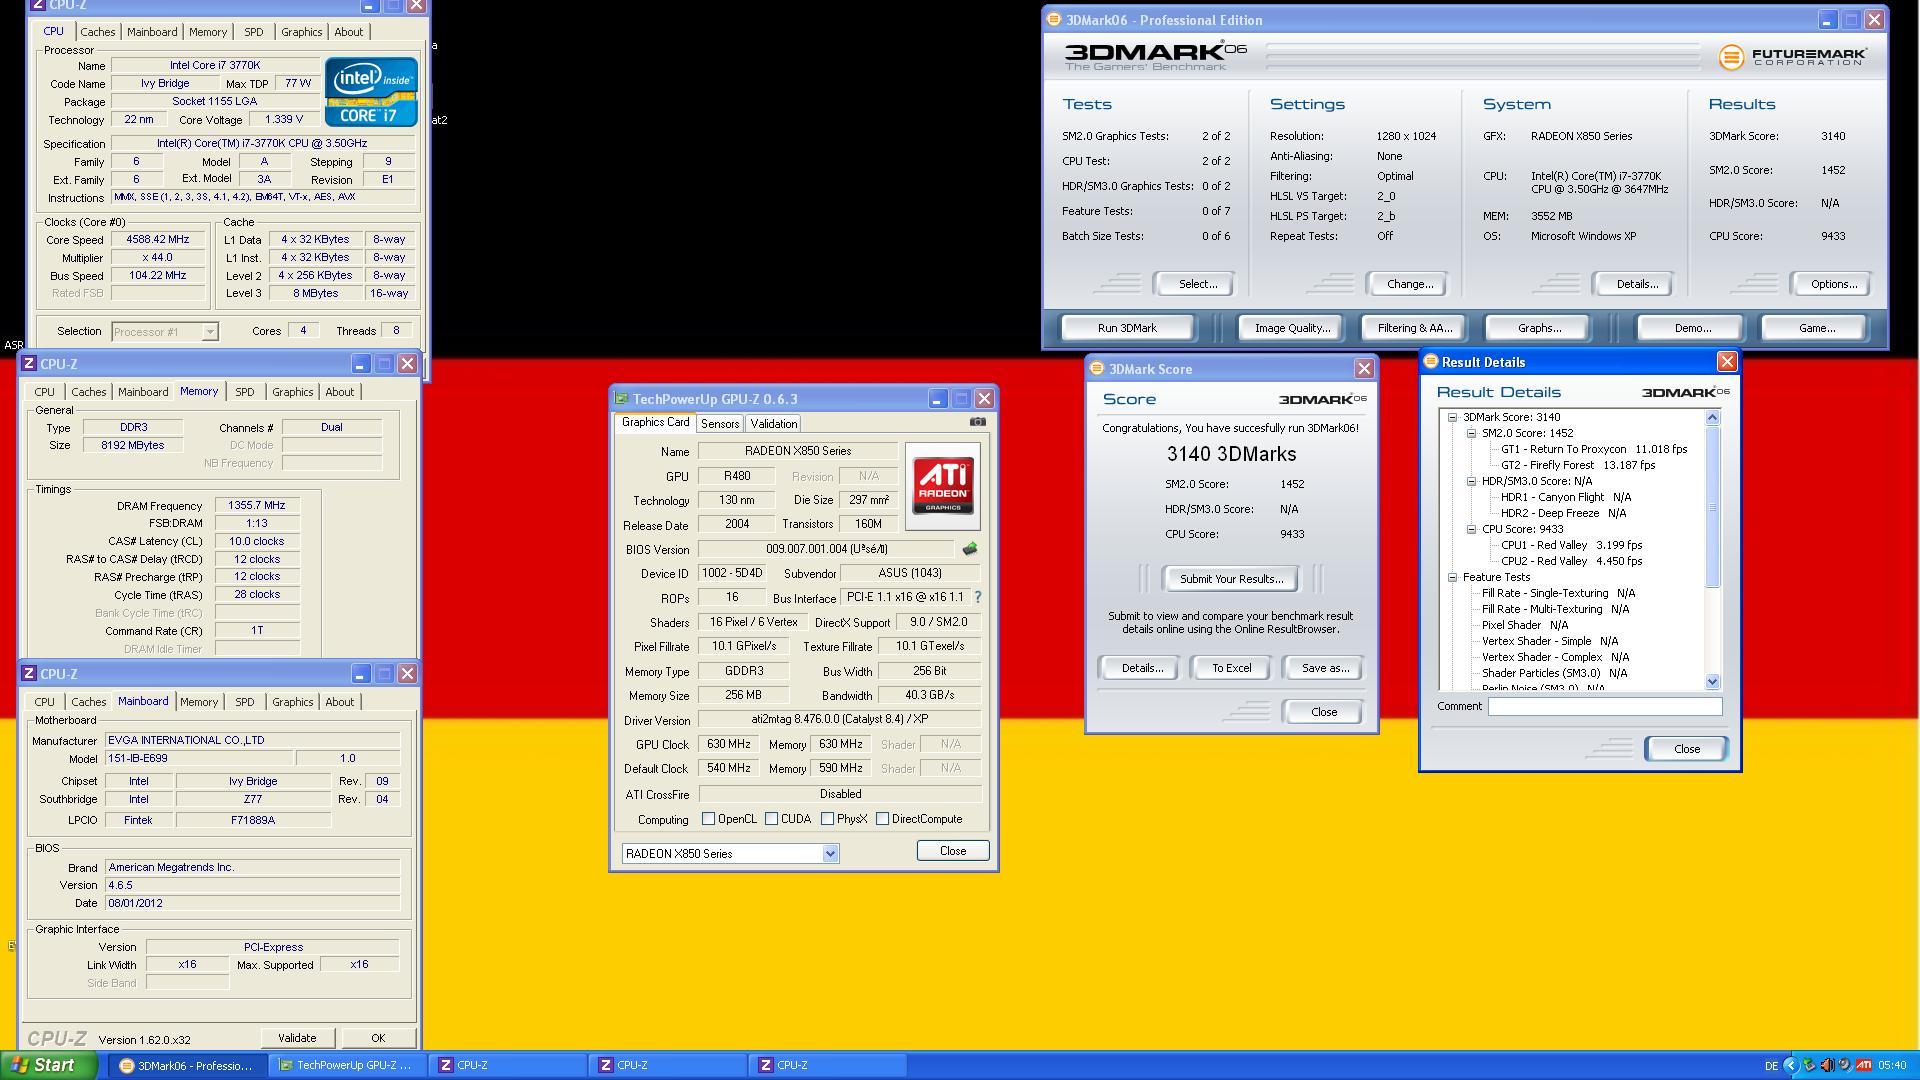1920x1080 pixels.
Task: Click the GPU-Z title bar app icon
Action: [621, 399]
